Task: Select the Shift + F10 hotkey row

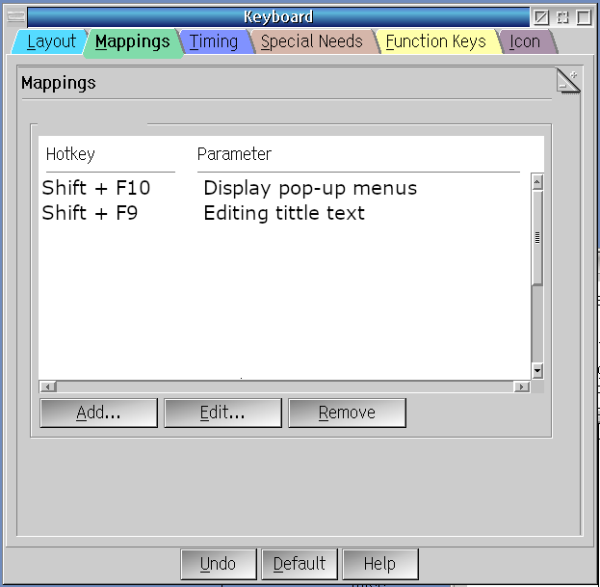Action: click(285, 188)
